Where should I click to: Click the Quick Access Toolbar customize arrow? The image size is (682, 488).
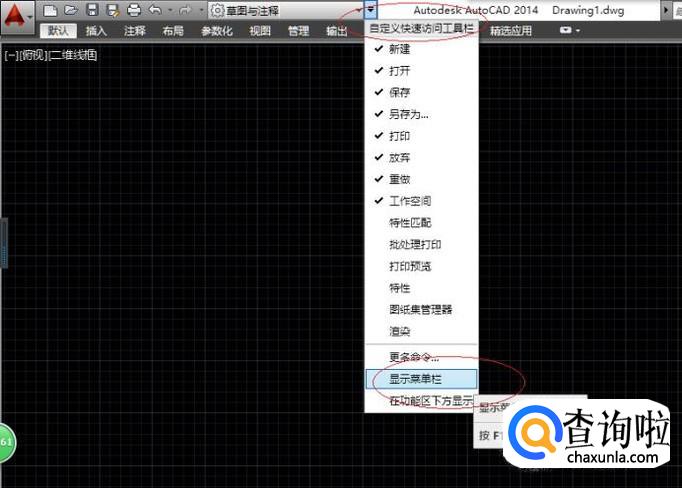coord(370,10)
